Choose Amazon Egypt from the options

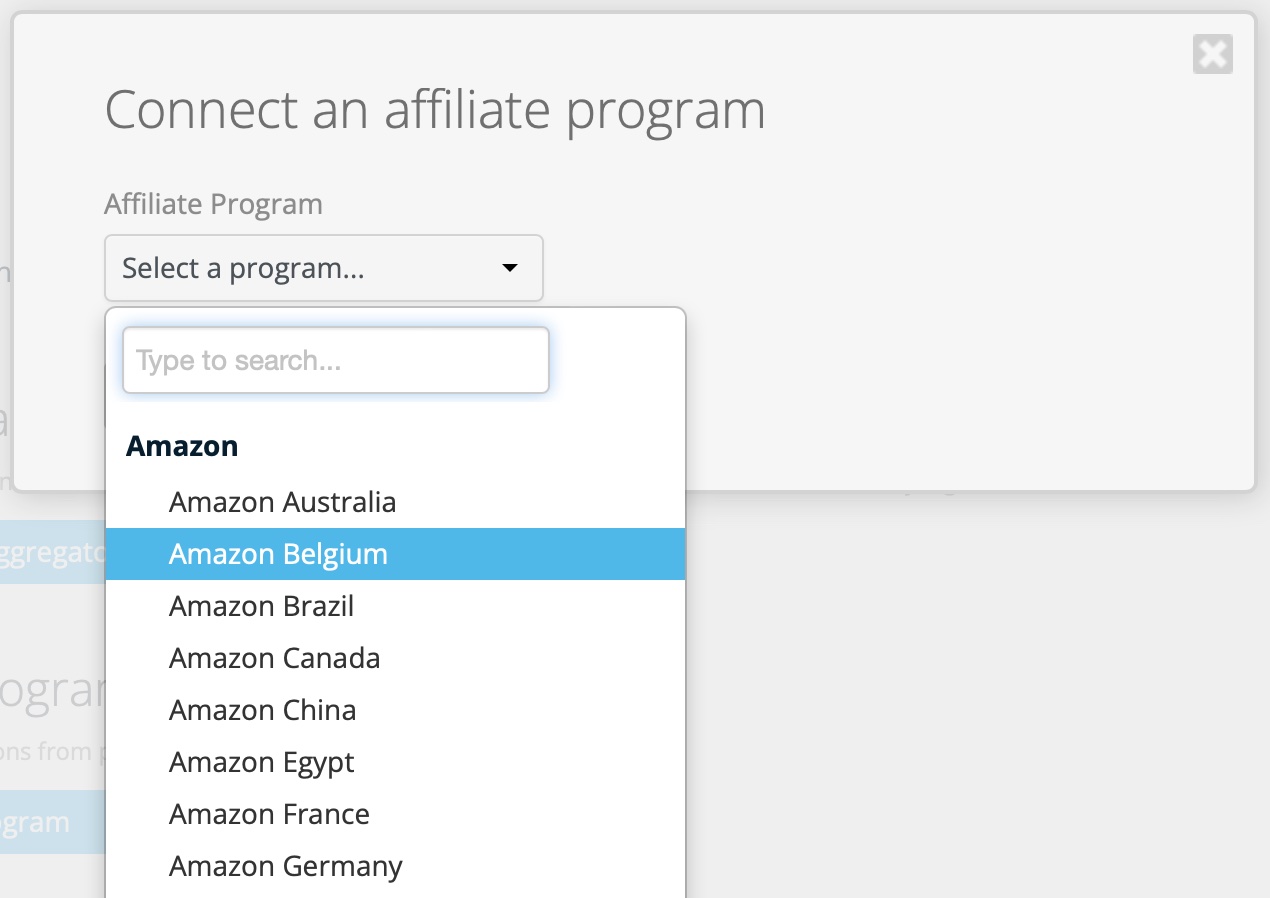coord(262,762)
